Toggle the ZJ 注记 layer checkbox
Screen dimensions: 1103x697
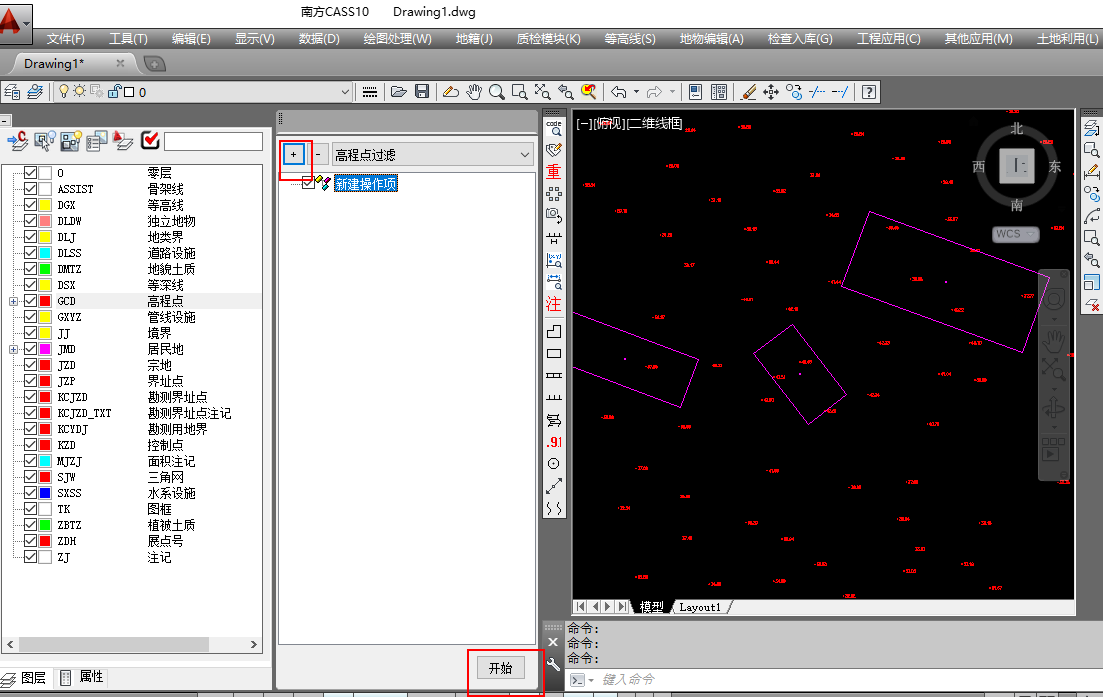[30, 557]
